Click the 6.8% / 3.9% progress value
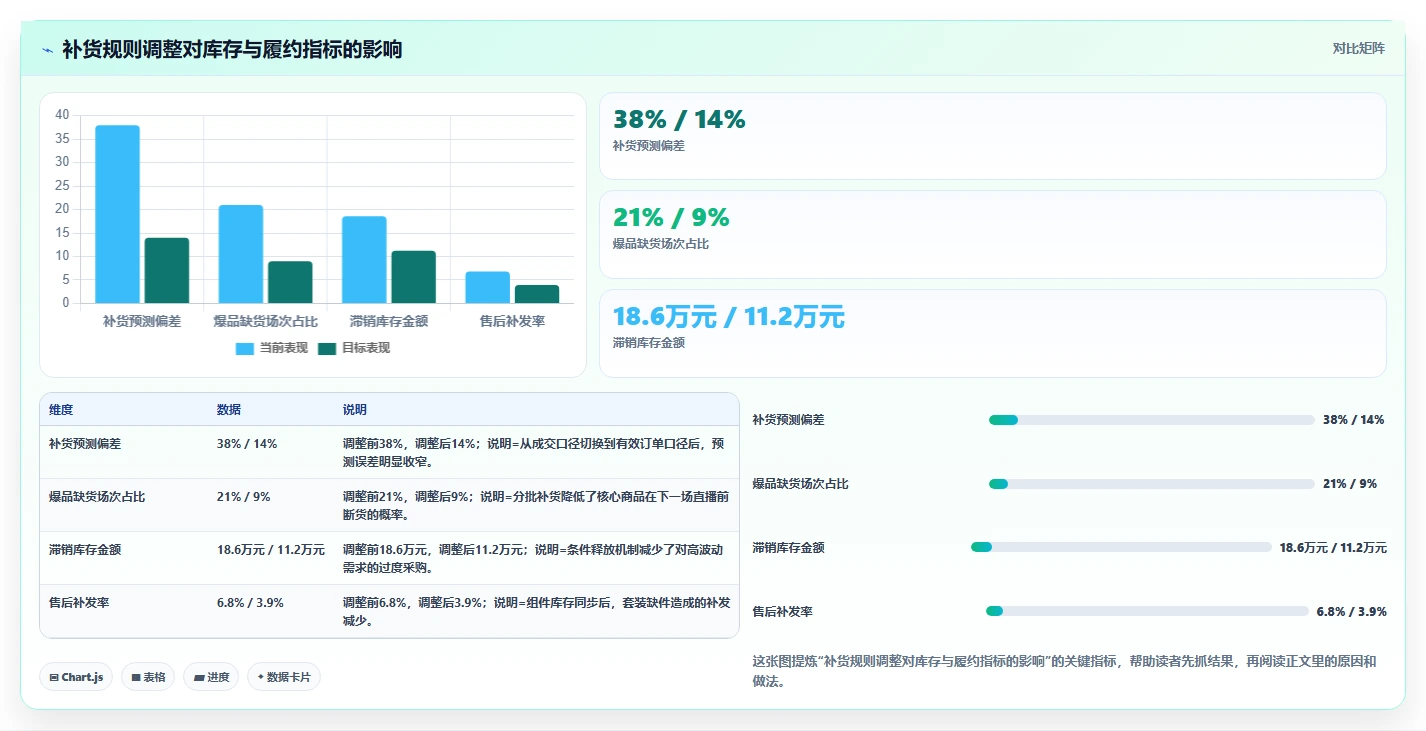 coord(1351,611)
